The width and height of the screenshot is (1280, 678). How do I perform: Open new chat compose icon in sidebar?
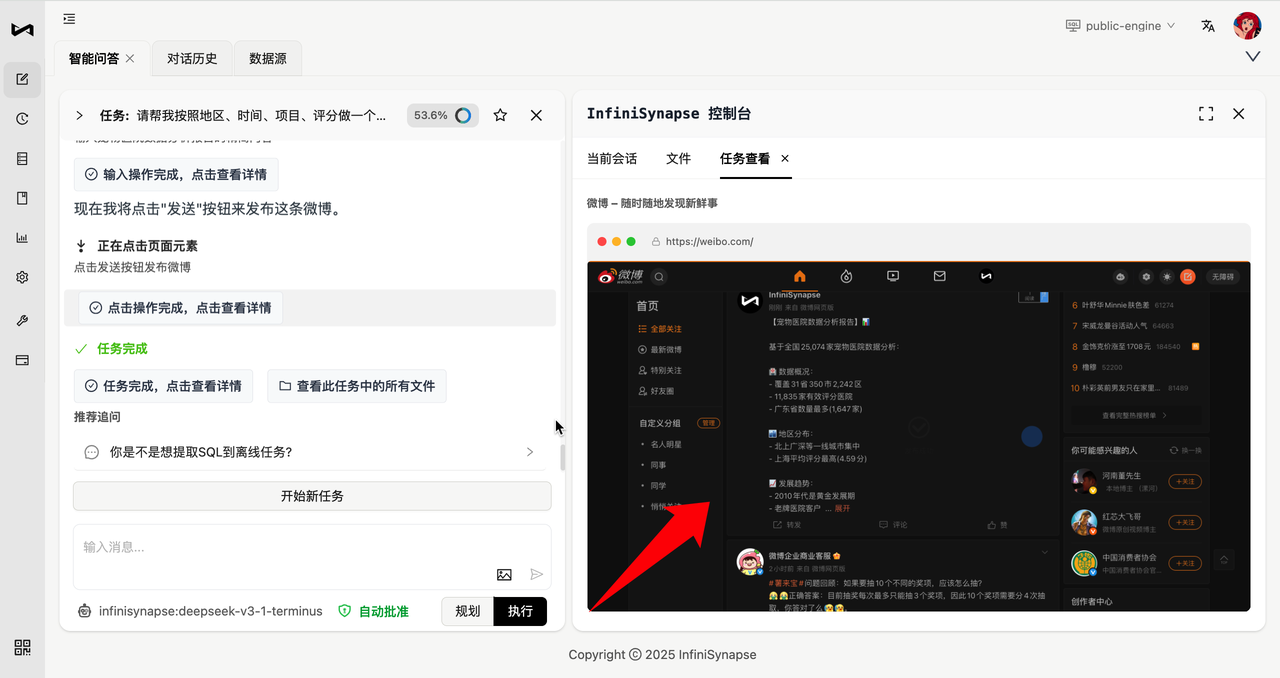click(x=22, y=80)
